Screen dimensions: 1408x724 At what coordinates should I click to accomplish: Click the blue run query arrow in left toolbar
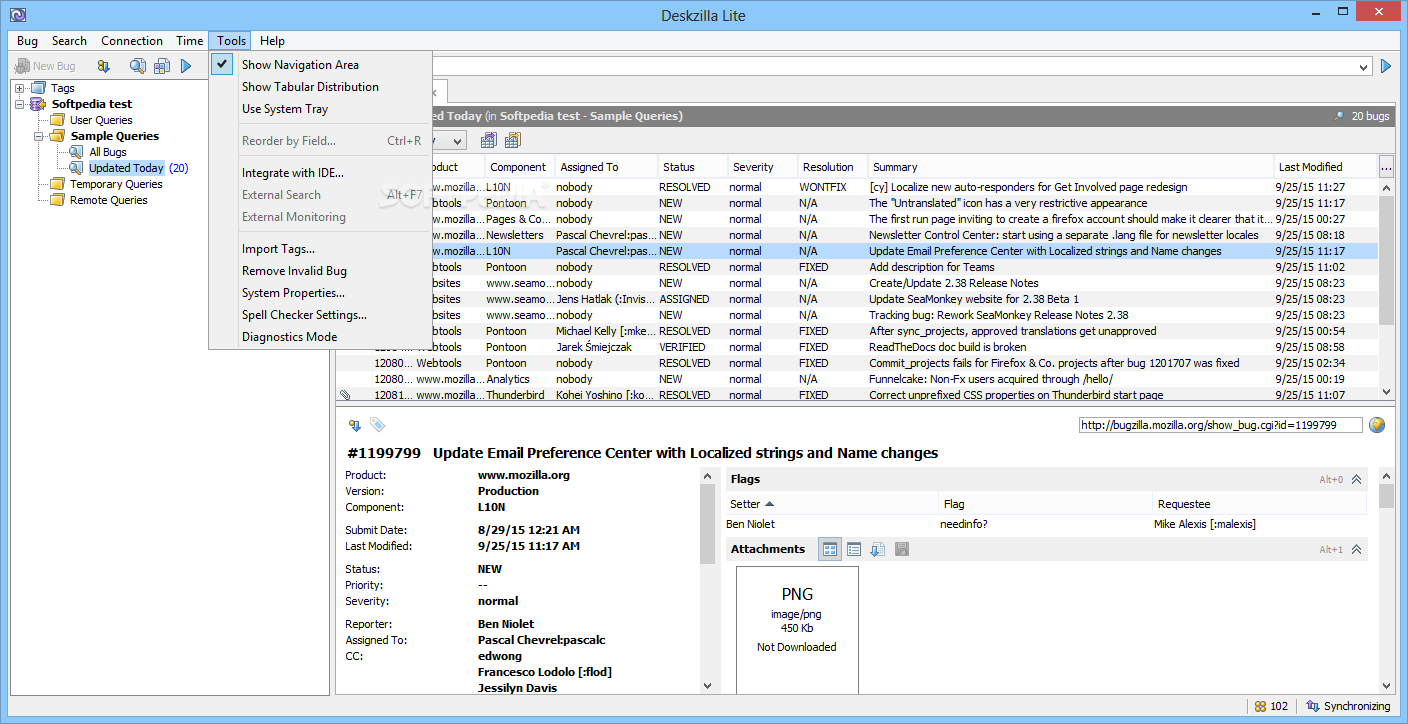186,66
